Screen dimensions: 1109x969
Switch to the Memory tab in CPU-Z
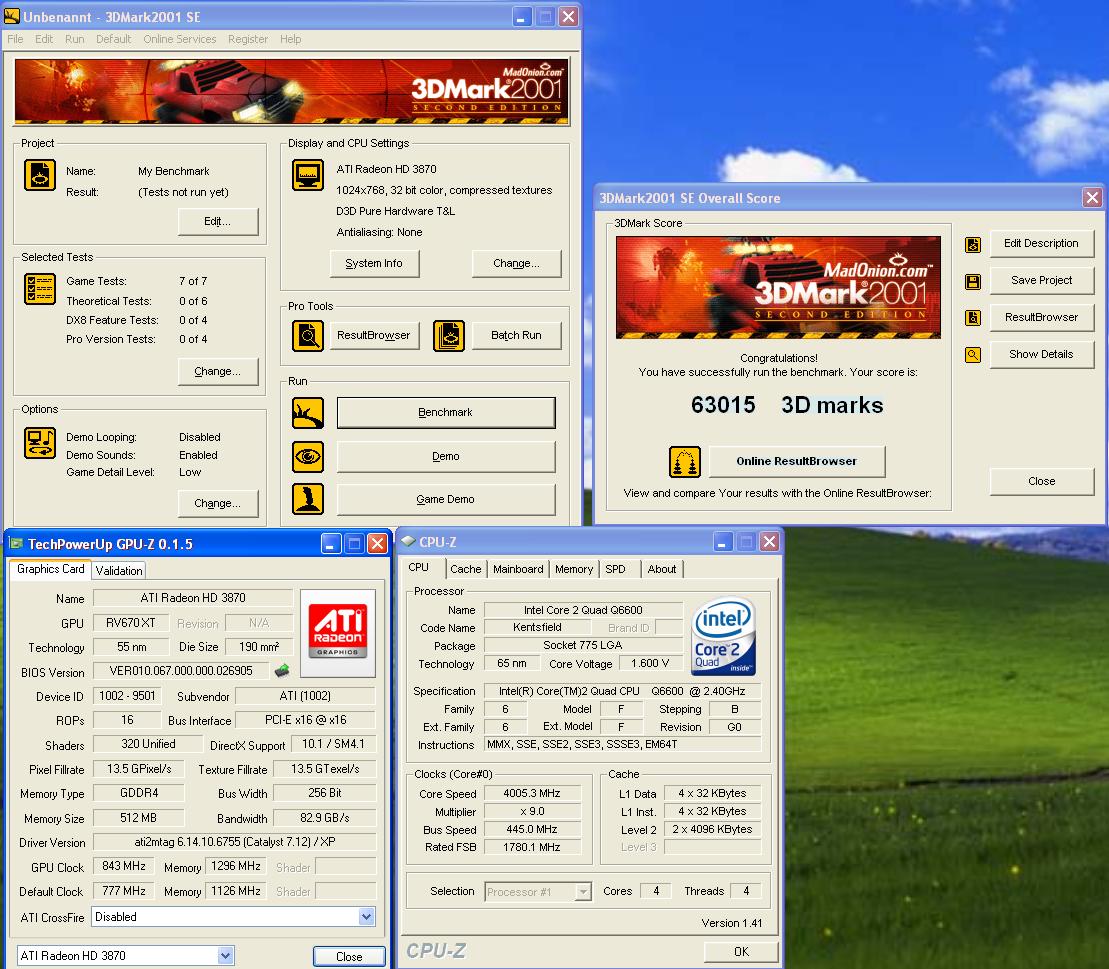(574, 569)
